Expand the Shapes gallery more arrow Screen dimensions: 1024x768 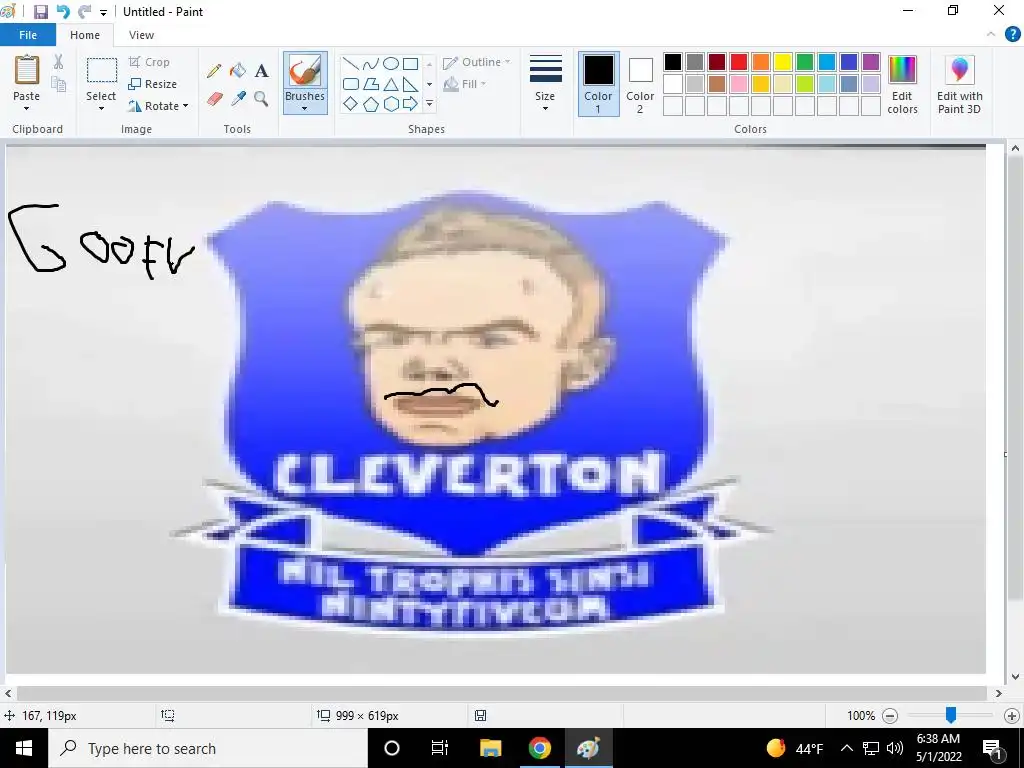click(x=429, y=104)
